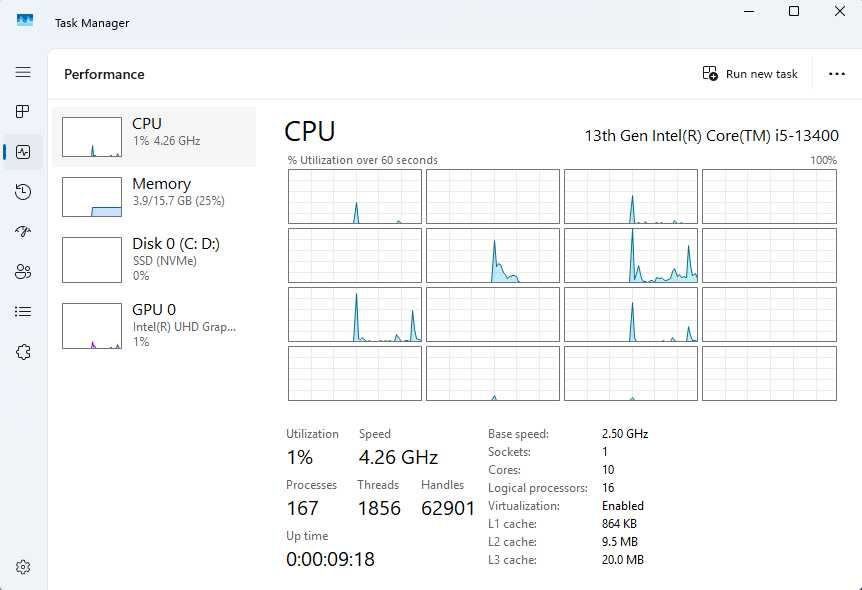862x590 pixels.
Task: Select the Performance page icon in sidebar
Action: [23, 152]
